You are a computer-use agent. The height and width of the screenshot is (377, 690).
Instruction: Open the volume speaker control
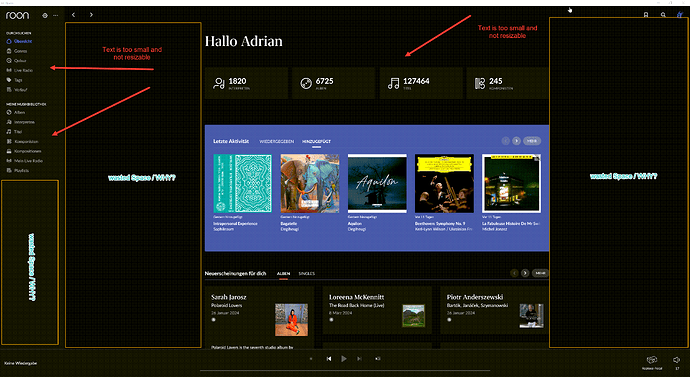676,360
